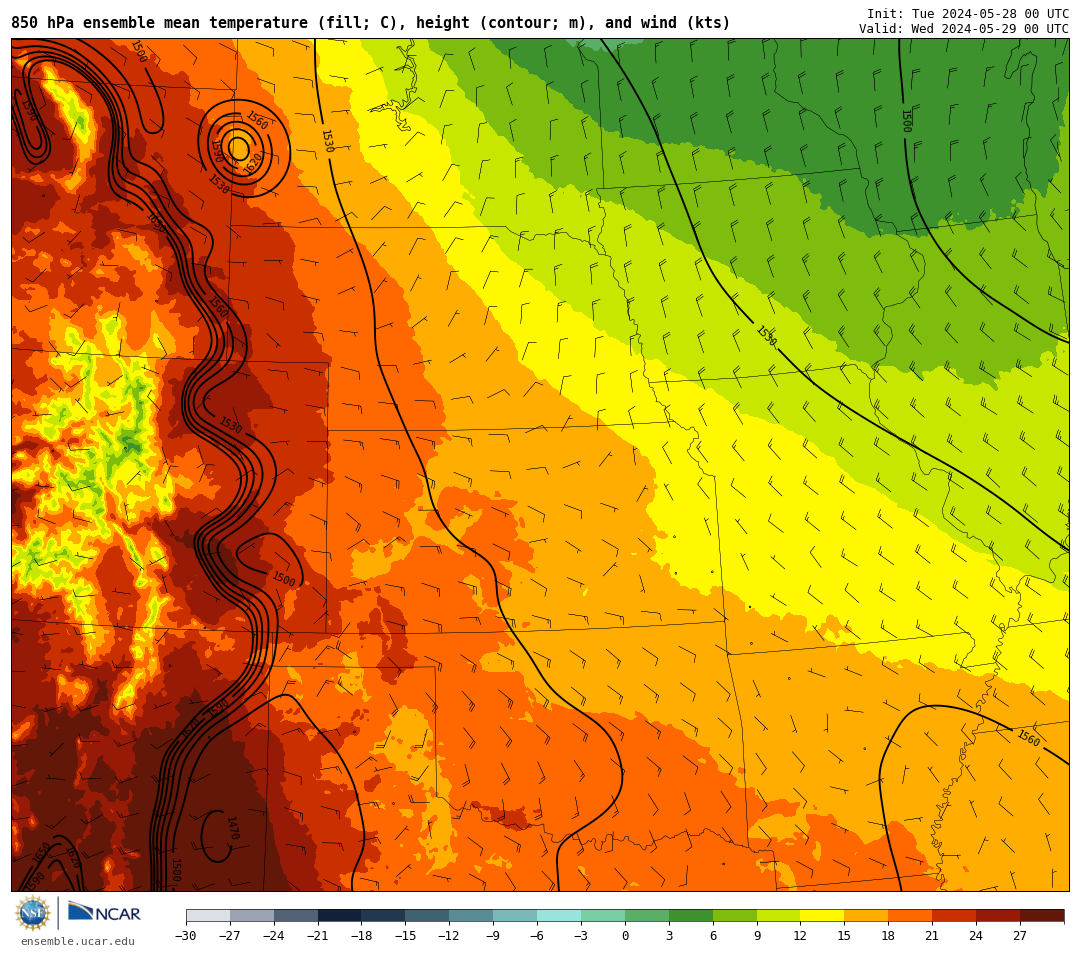Click the chart title text starting '850 hPa ensemble mean'
This screenshot has width=1080, height=954.
[x=371, y=23]
